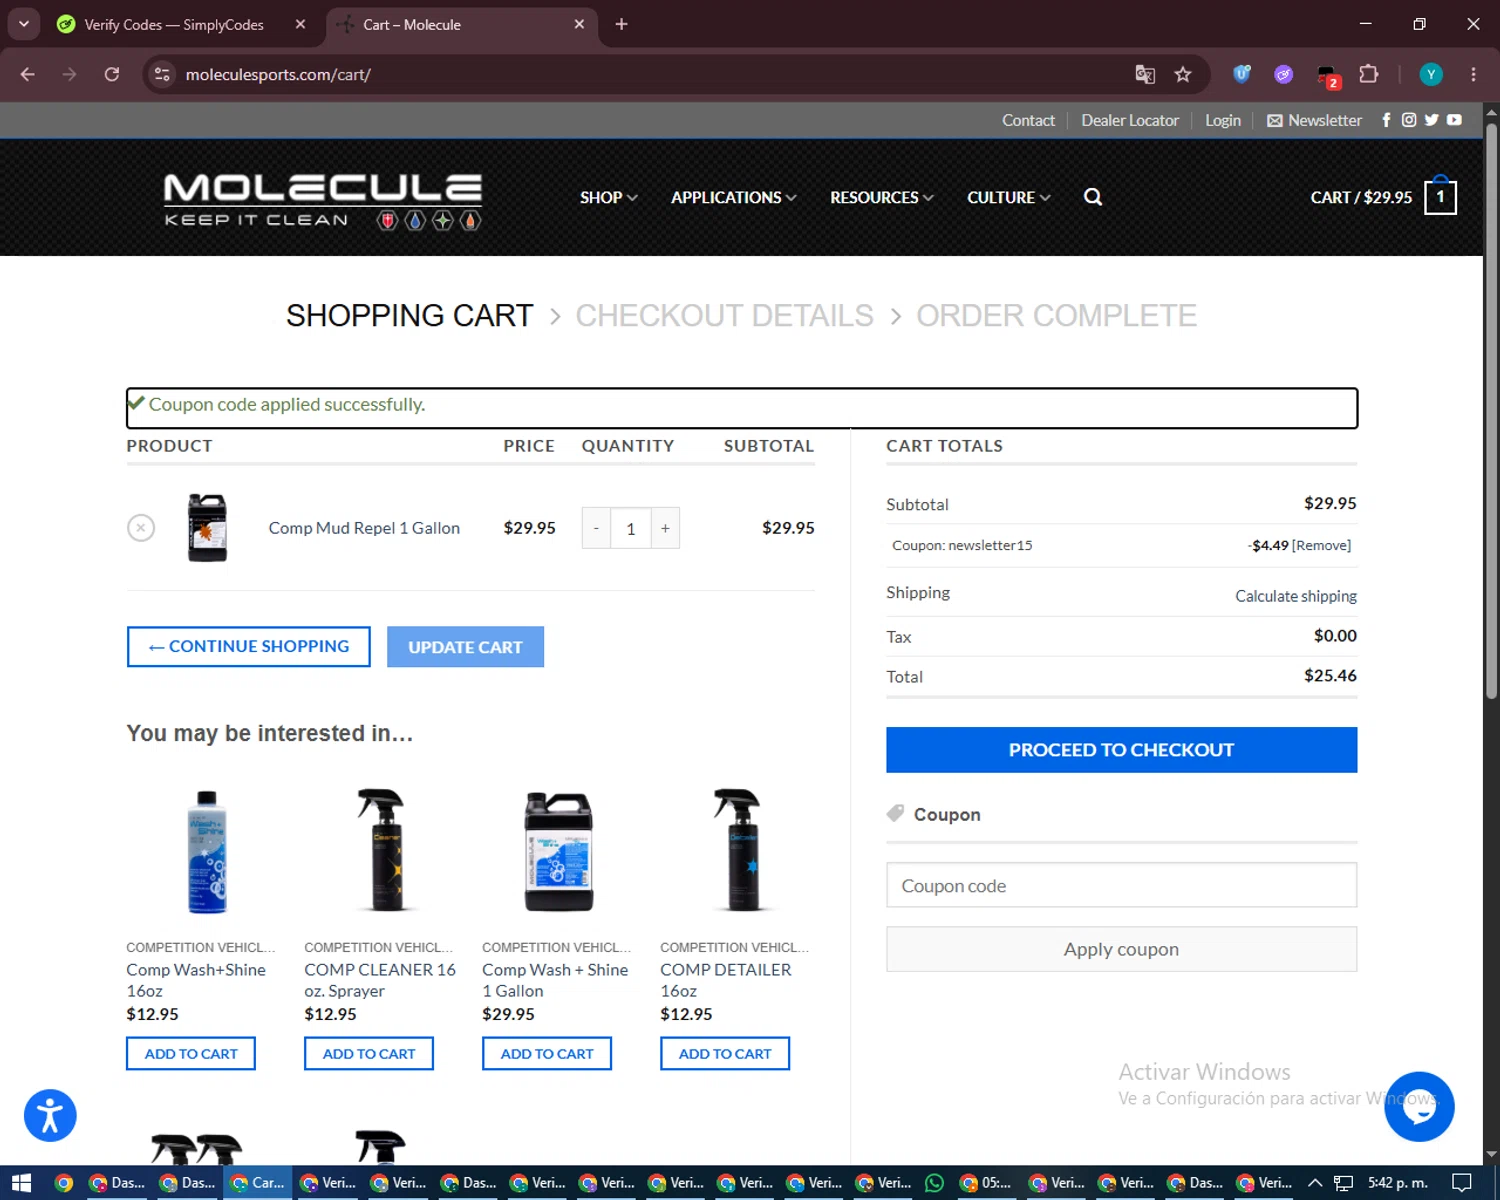1500x1200 pixels.
Task: Show hidden system tray icons
Action: coord(1315,1183)
